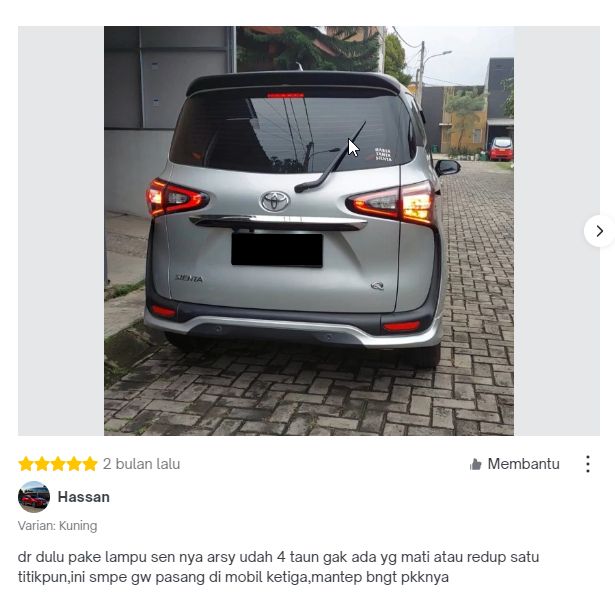Click the fourth yellow rating star

74,464
